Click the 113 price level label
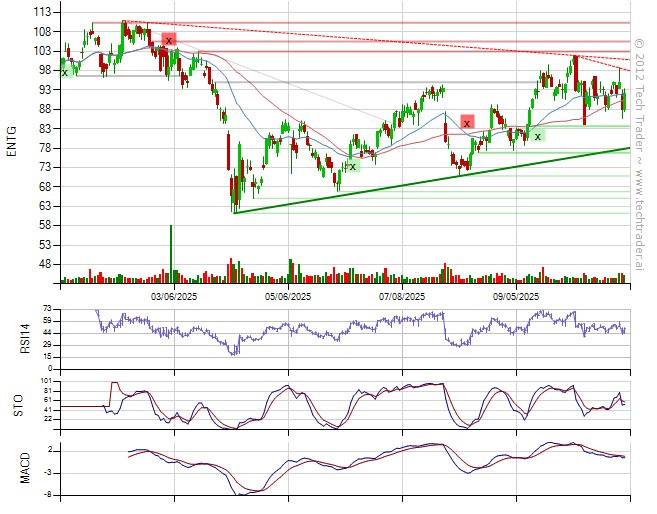 click(44, 12)
